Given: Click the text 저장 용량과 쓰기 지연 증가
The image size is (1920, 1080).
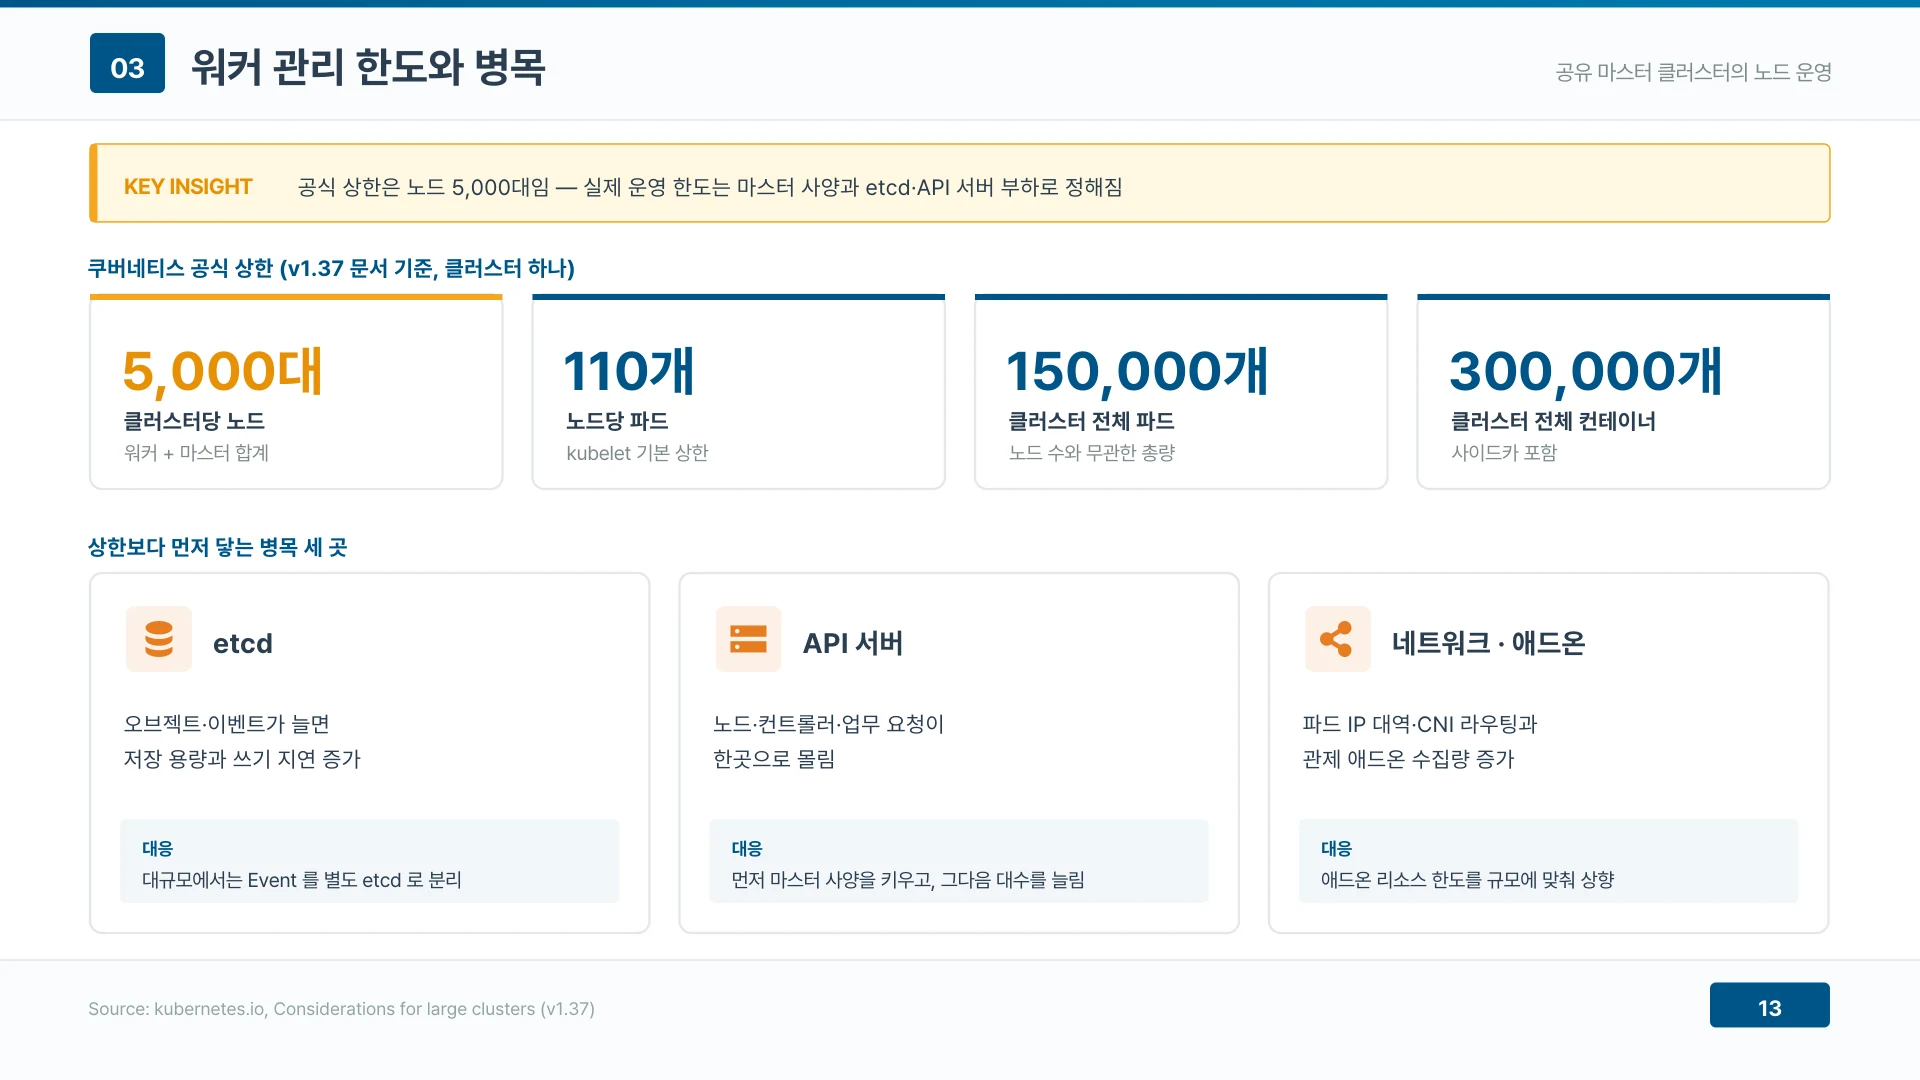Looking at the screenshot, I should 242,759.
